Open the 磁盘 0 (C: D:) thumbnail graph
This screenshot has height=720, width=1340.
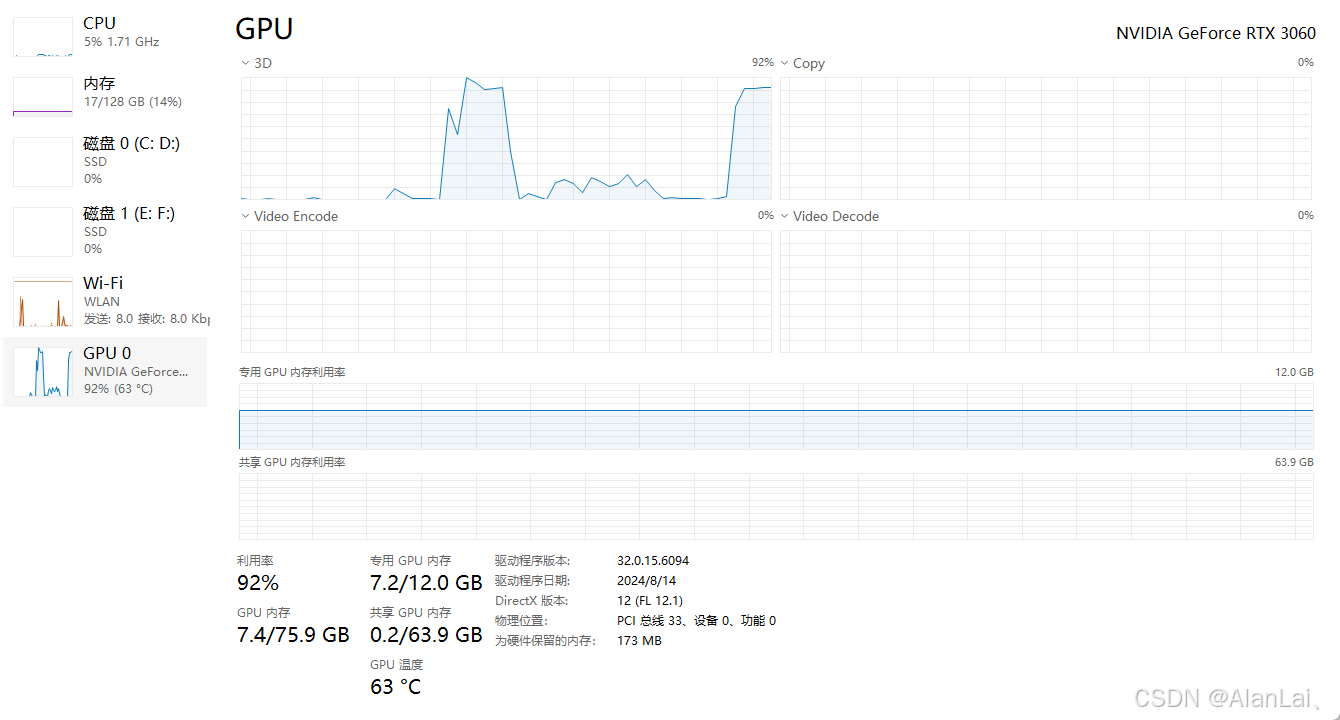43,162
